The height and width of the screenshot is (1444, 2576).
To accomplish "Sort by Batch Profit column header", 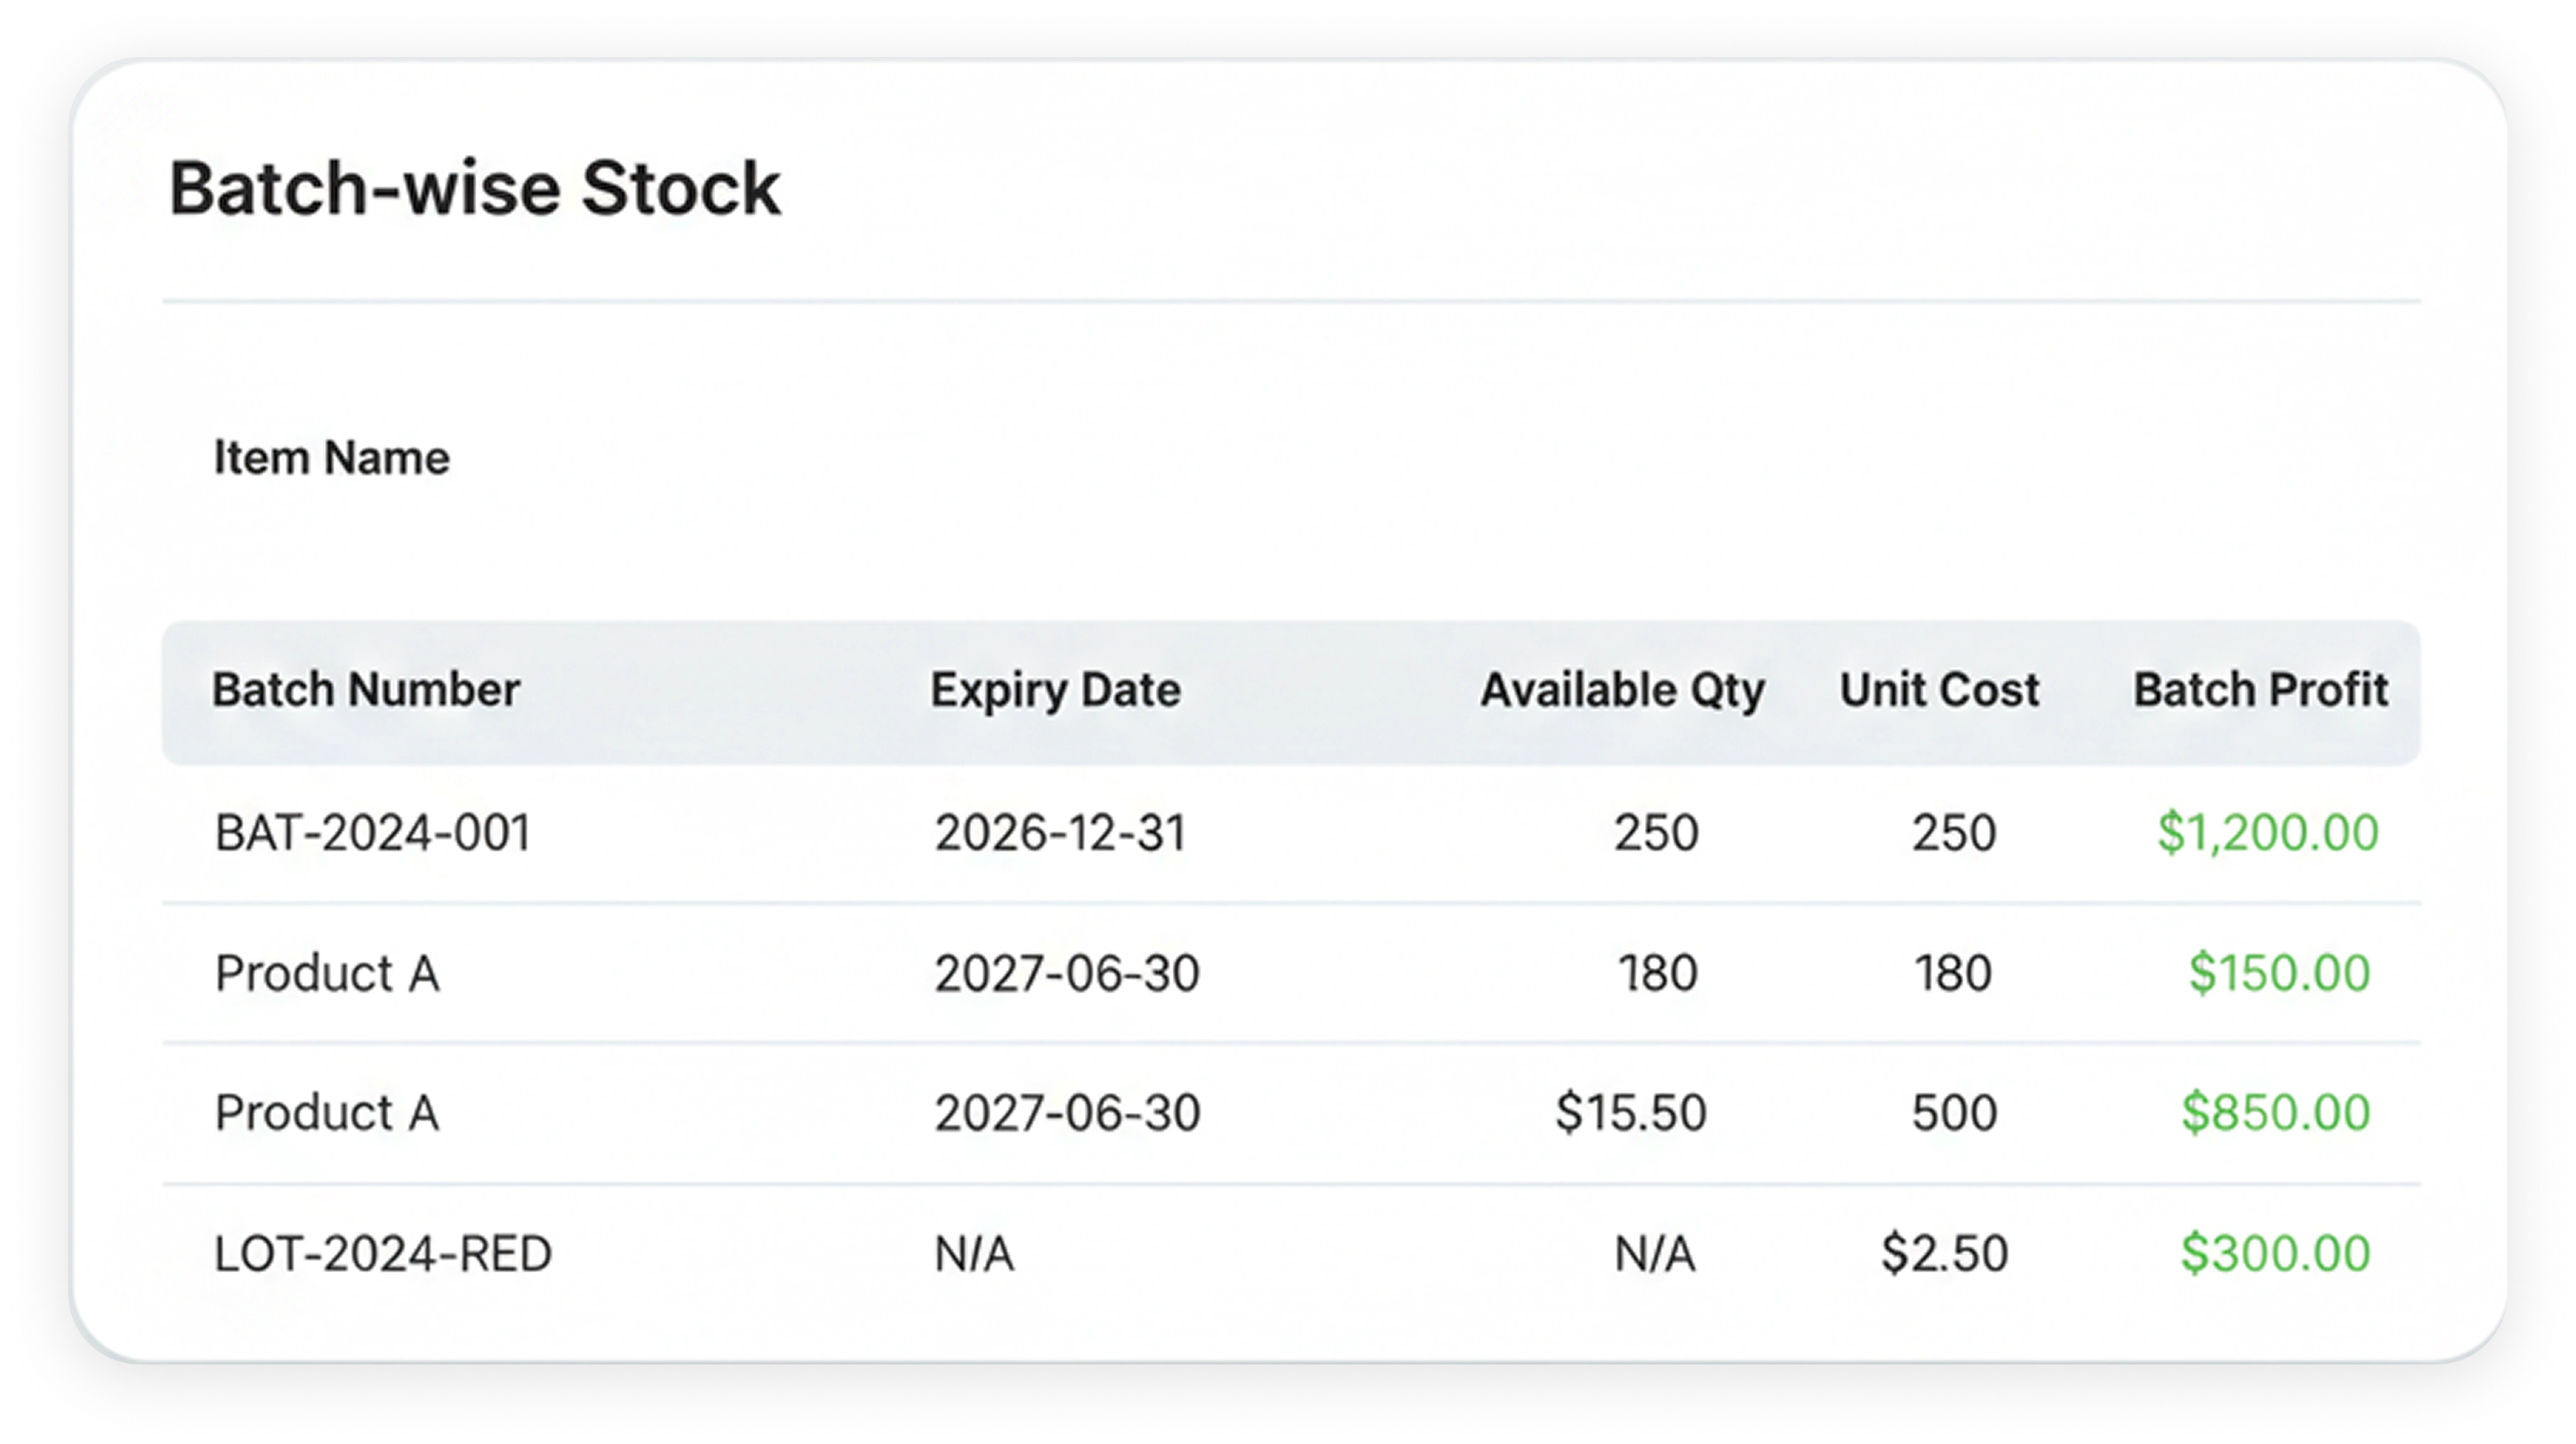I will click(x=2261, y=690).
